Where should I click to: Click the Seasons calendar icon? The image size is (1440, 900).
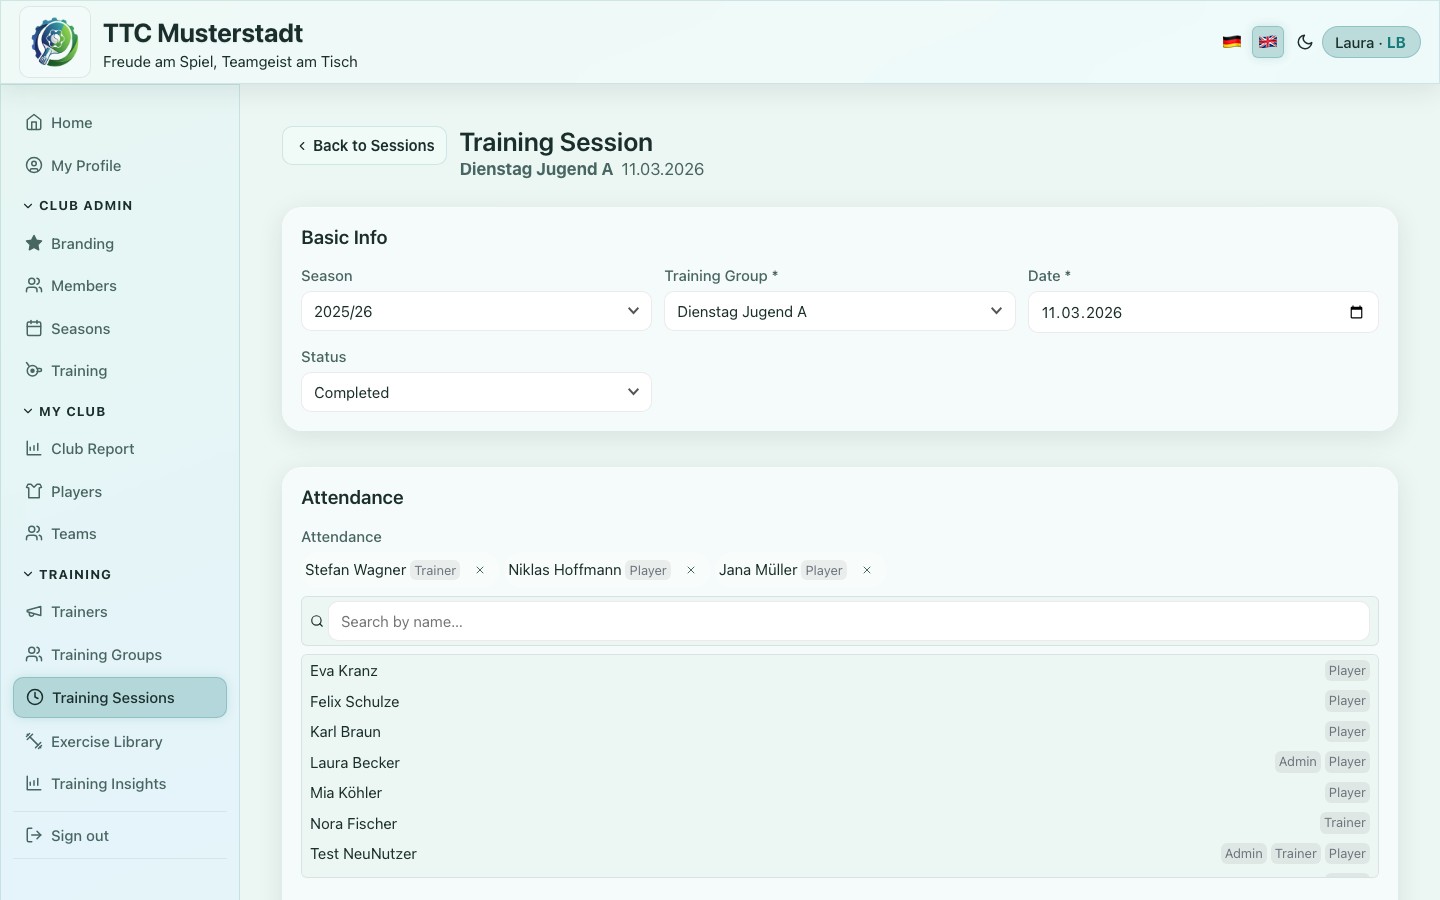coord(34,328)
